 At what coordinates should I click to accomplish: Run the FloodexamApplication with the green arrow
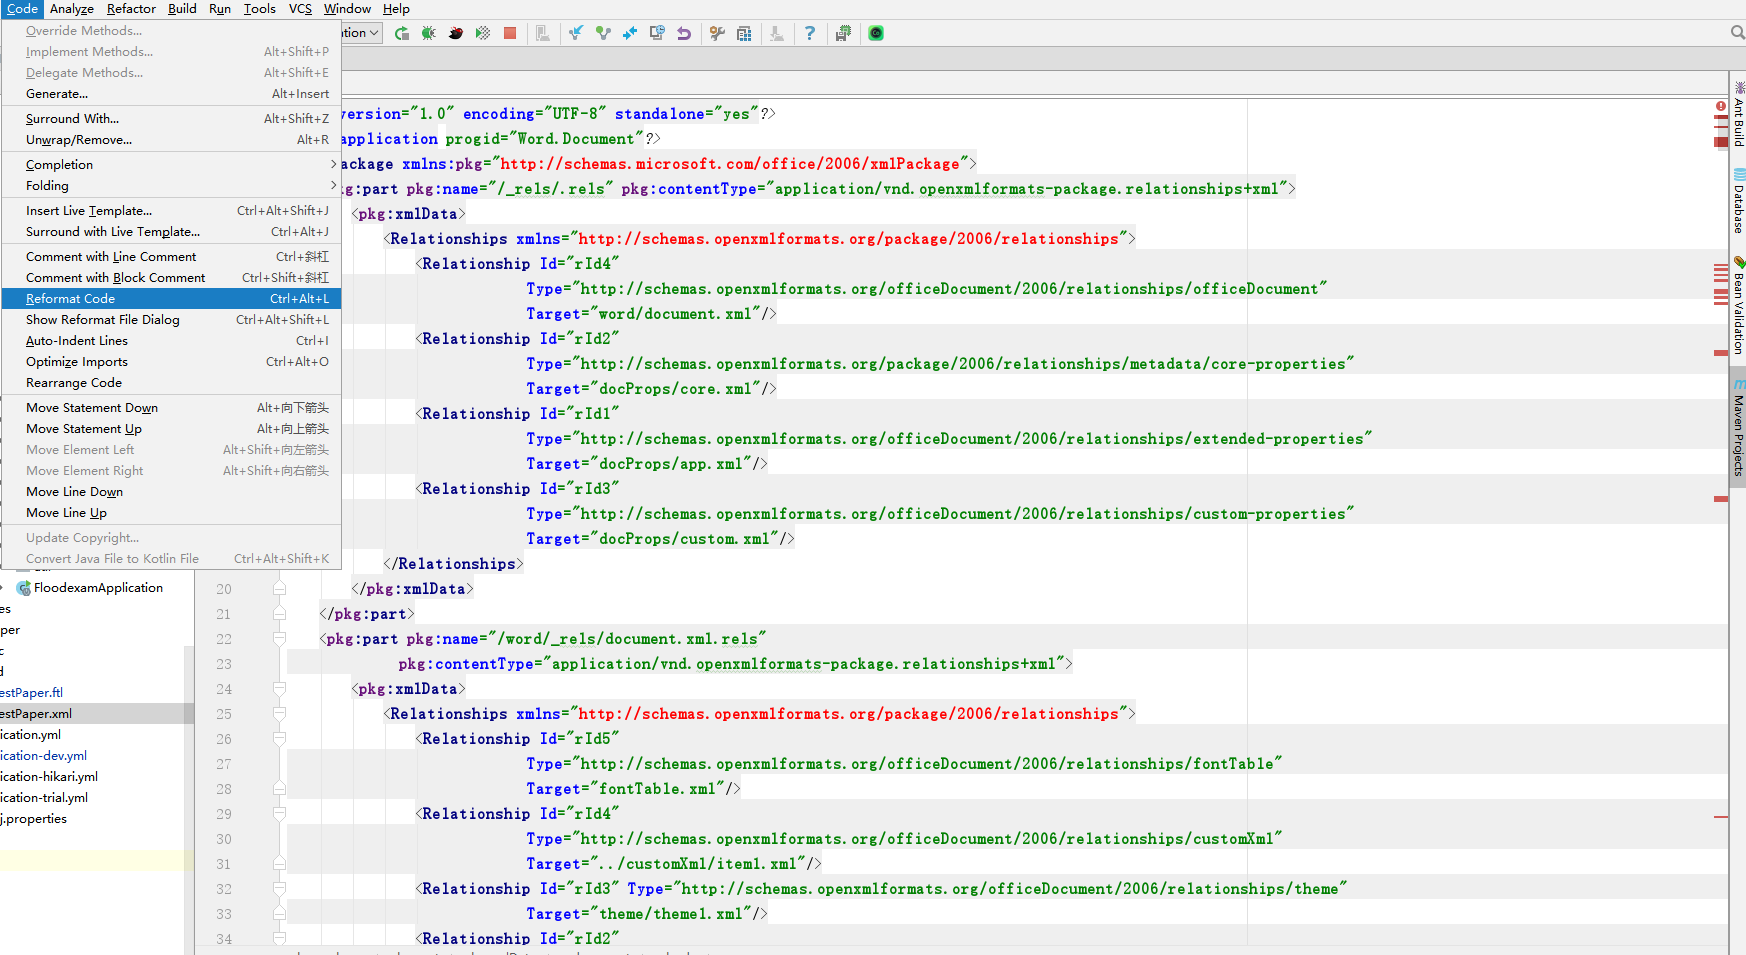click(x=401, y=32)
